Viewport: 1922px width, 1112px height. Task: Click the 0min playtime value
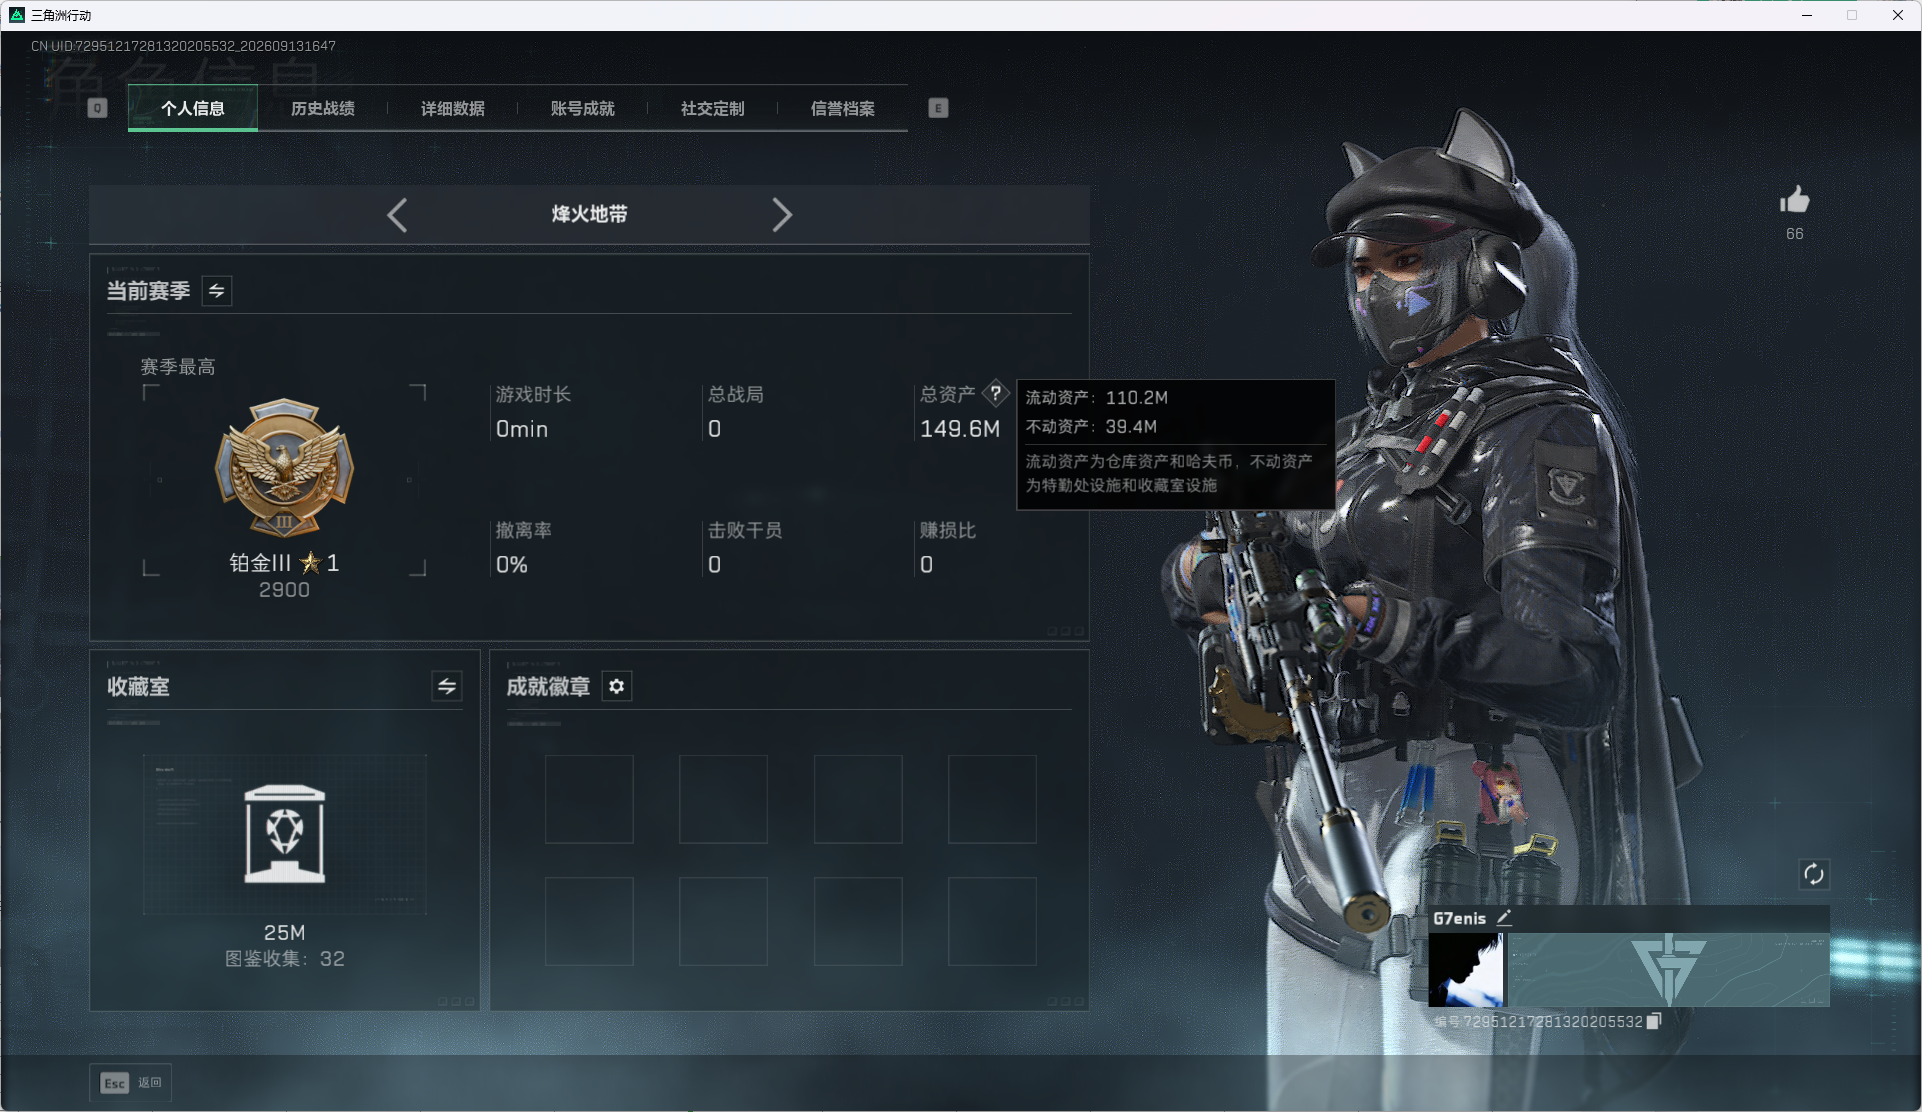(522, 429)
